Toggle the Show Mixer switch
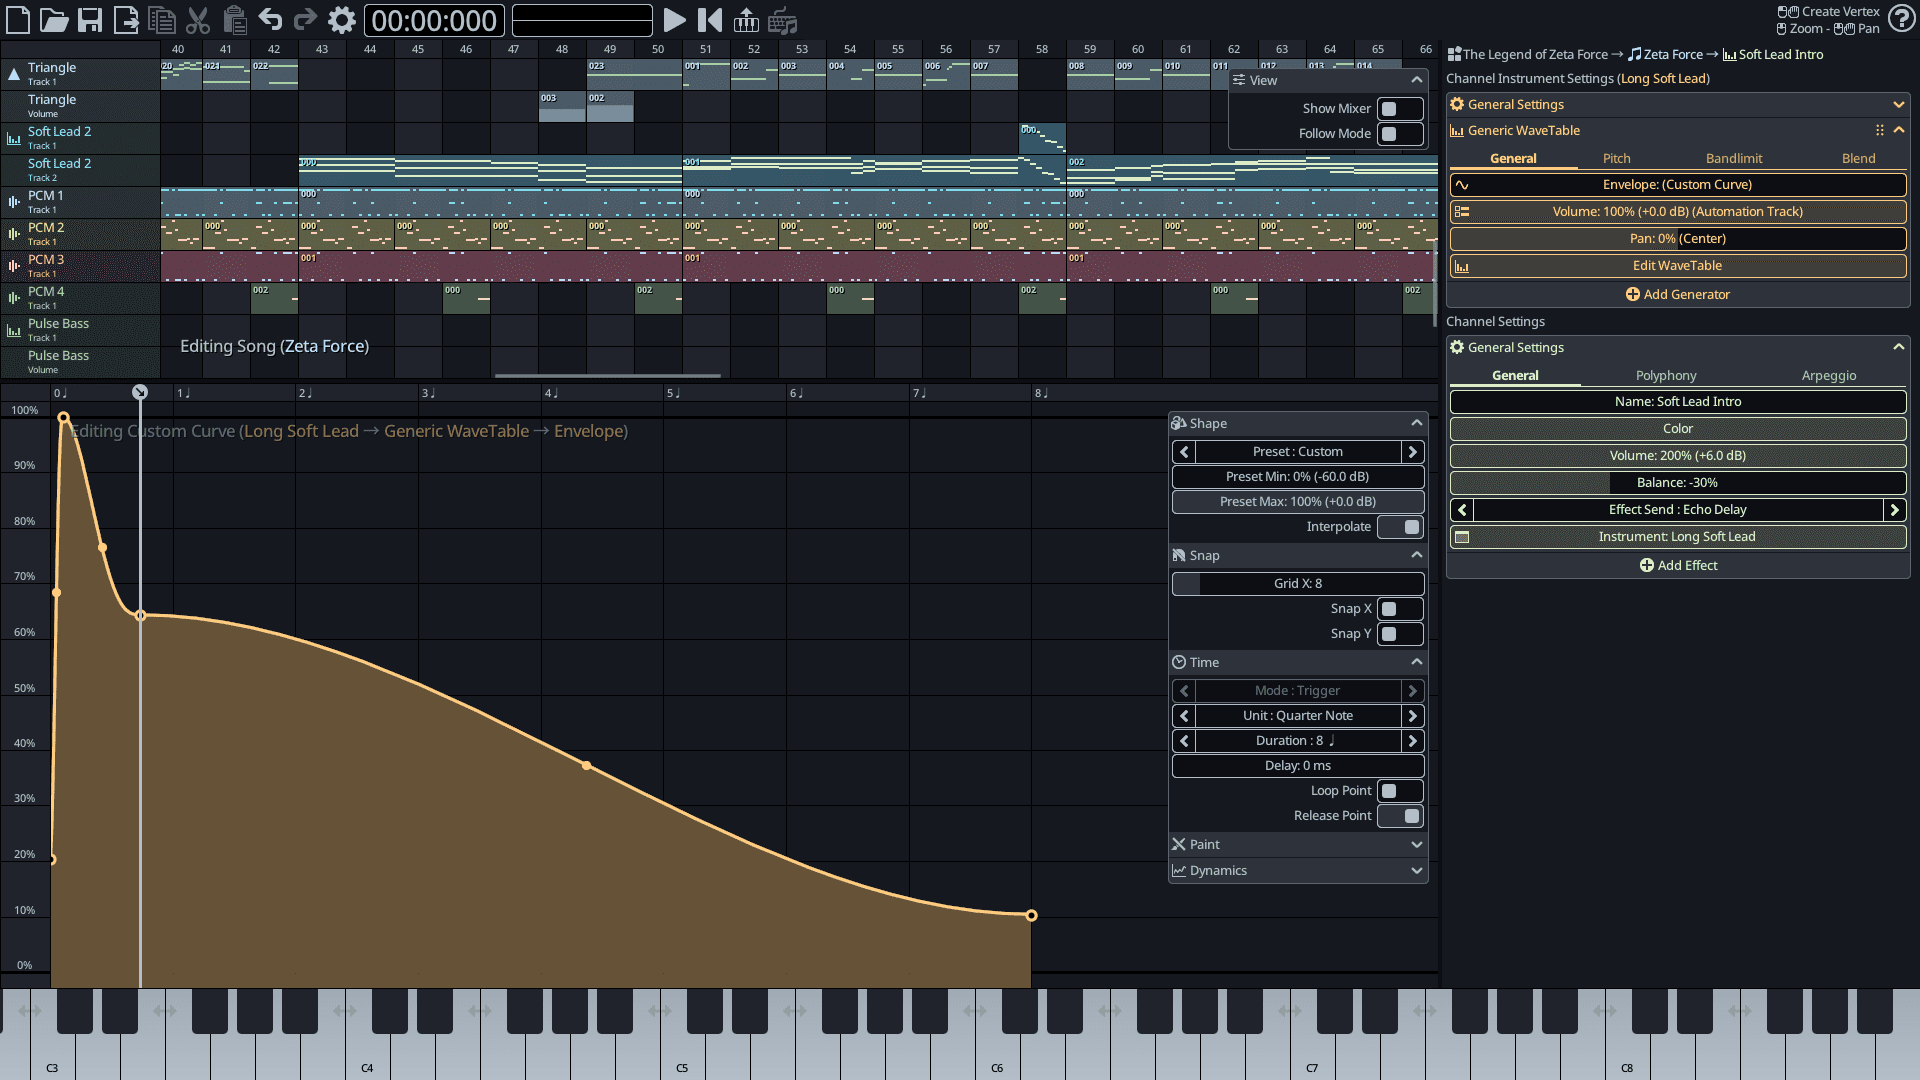Viewport: 1920px width, 1080px height. click(1399, 108)
